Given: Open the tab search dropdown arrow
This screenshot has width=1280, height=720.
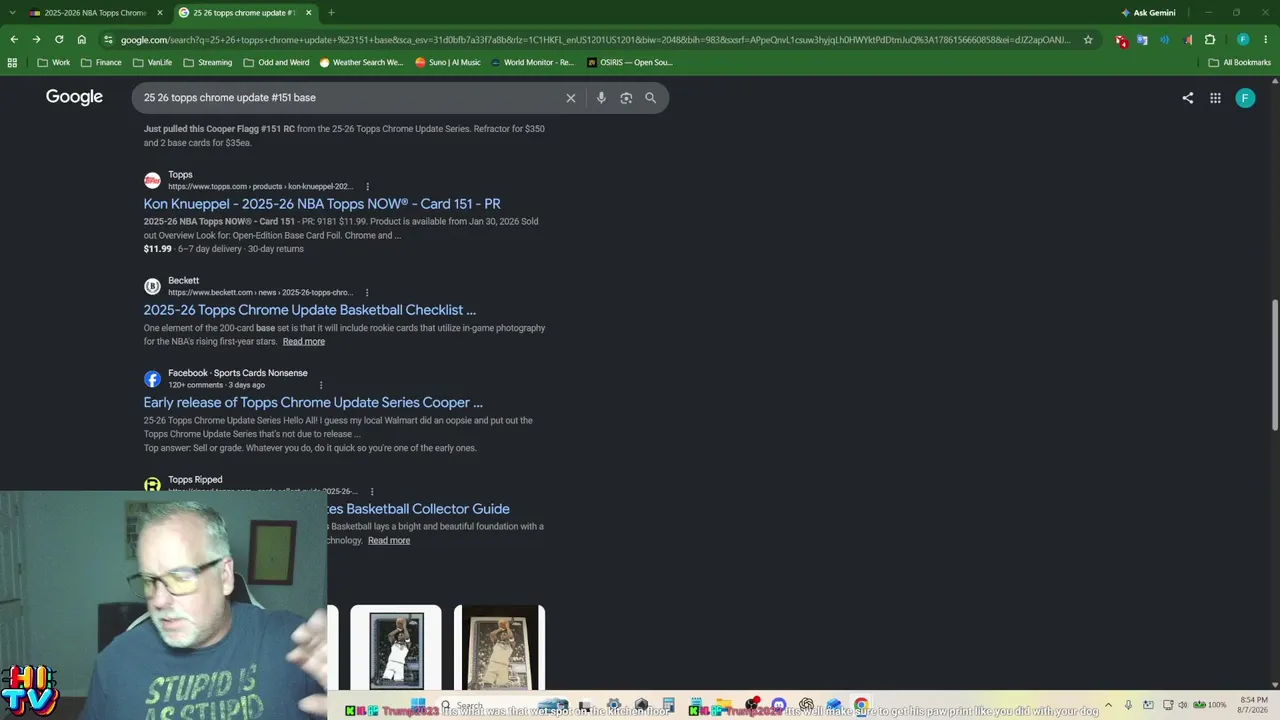Looking at the screenshot, I should 12,13.
